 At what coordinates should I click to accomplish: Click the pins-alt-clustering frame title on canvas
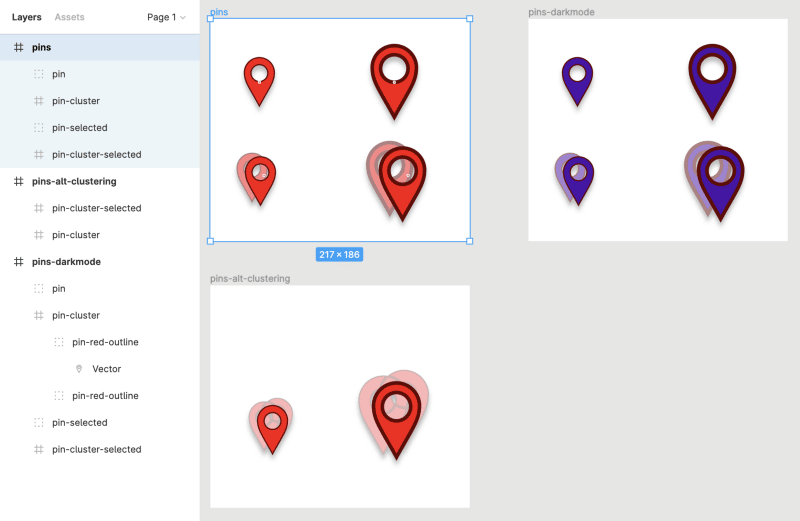tap(250, 279)
